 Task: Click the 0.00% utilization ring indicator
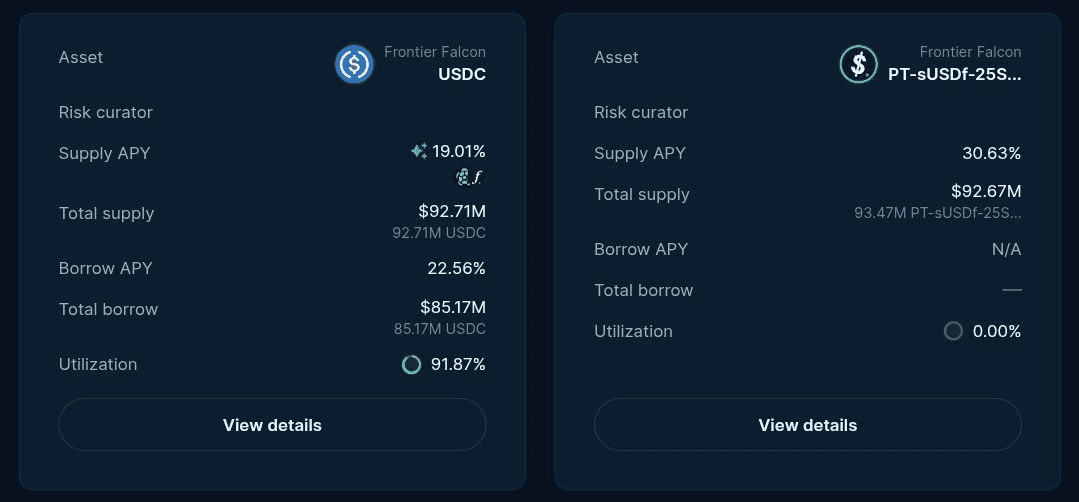[x=953, y=331]
